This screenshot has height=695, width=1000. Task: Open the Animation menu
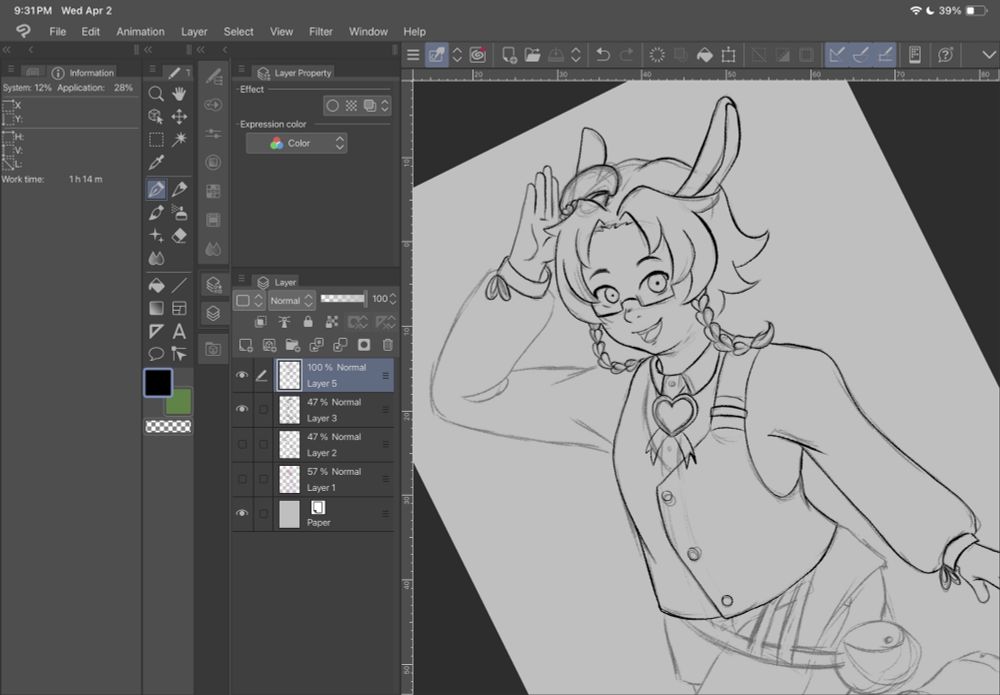pyautogui.click(x=140, y=31)
